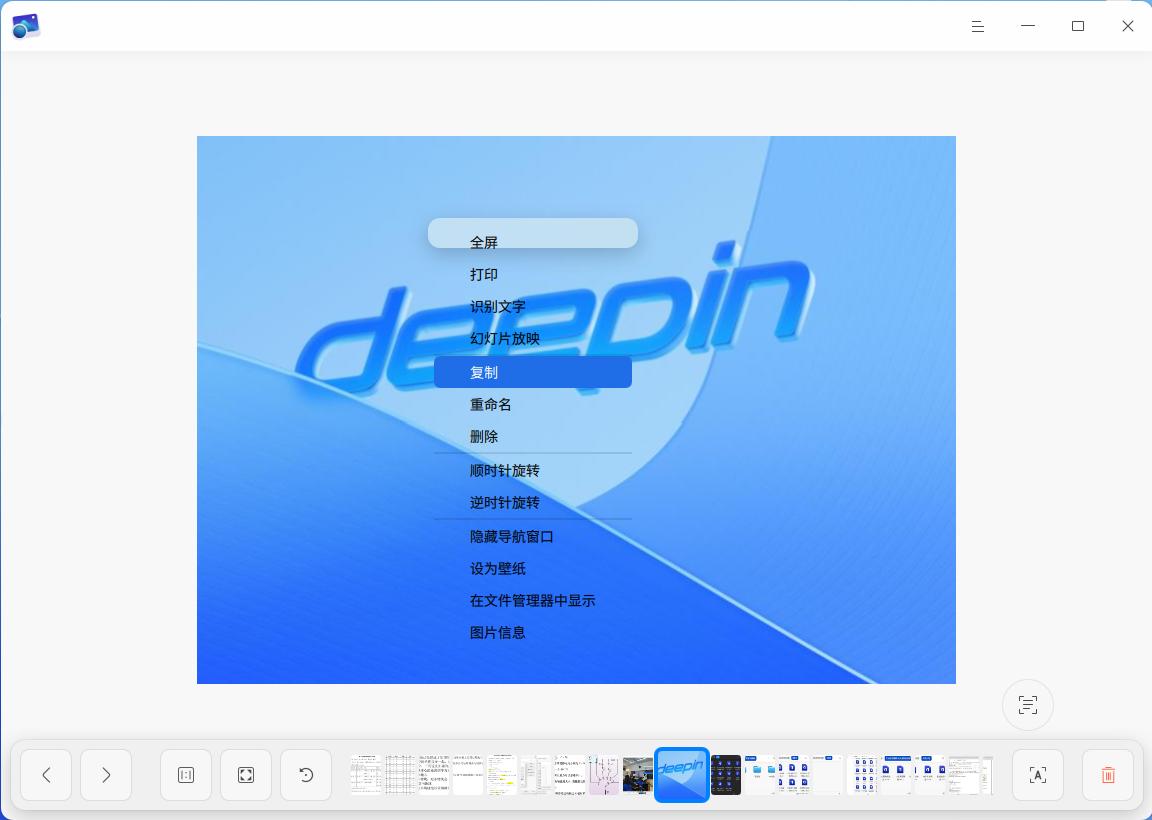
Task: Select 复制 in the context menu
Action: (533, 372)
